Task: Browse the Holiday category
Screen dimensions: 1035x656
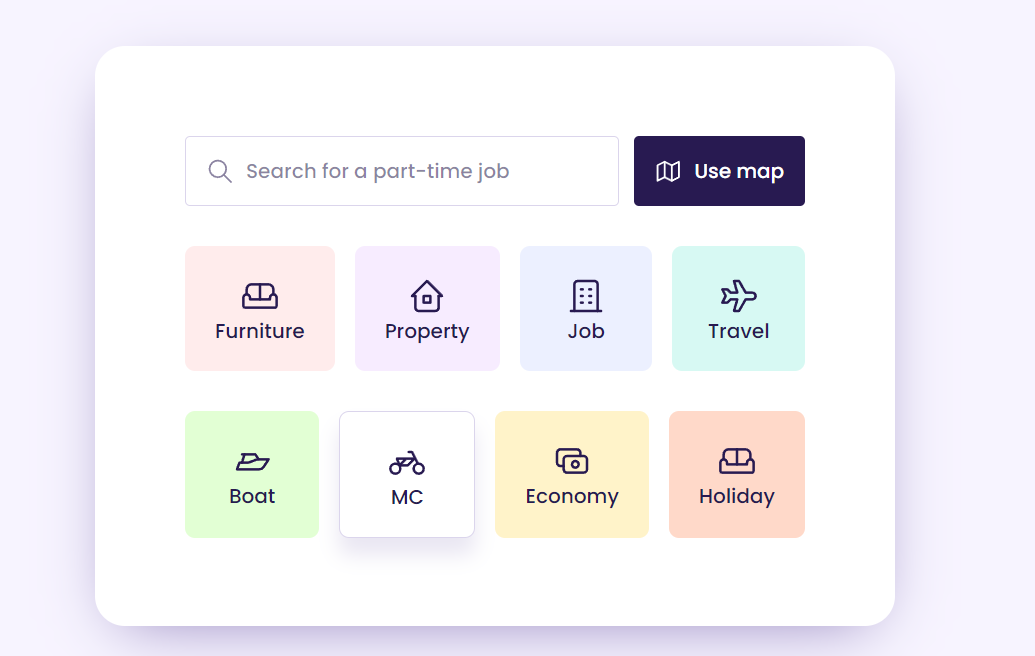Action: [x=737, y=474]
